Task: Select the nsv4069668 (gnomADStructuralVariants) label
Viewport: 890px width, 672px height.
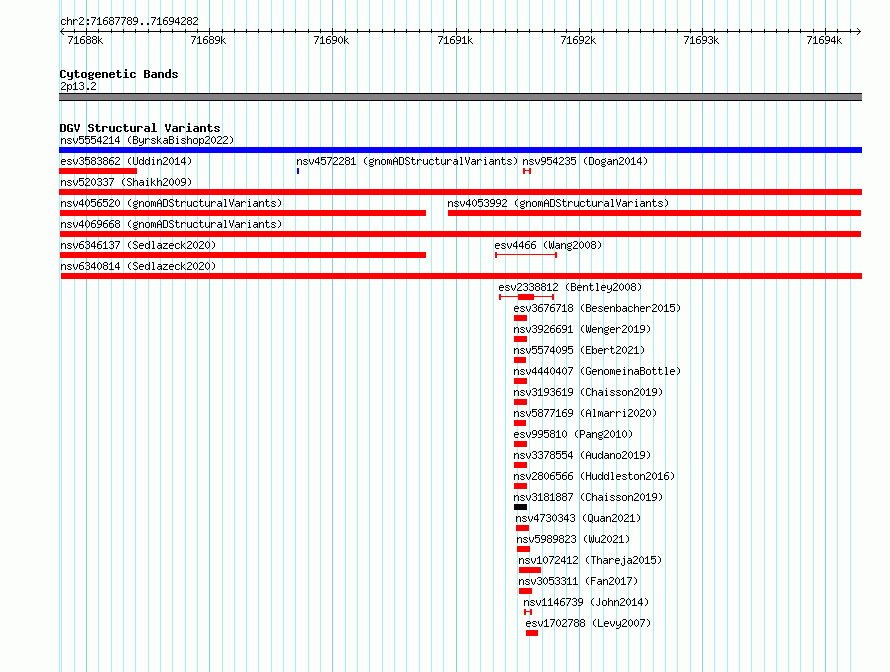Action: [171, 224]
